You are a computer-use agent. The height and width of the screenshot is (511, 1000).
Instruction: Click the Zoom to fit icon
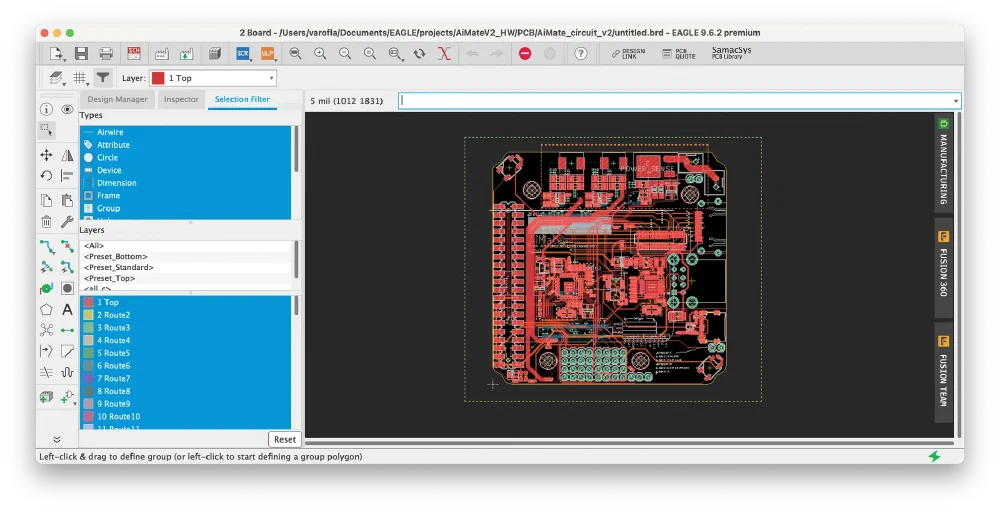point(296,53)
